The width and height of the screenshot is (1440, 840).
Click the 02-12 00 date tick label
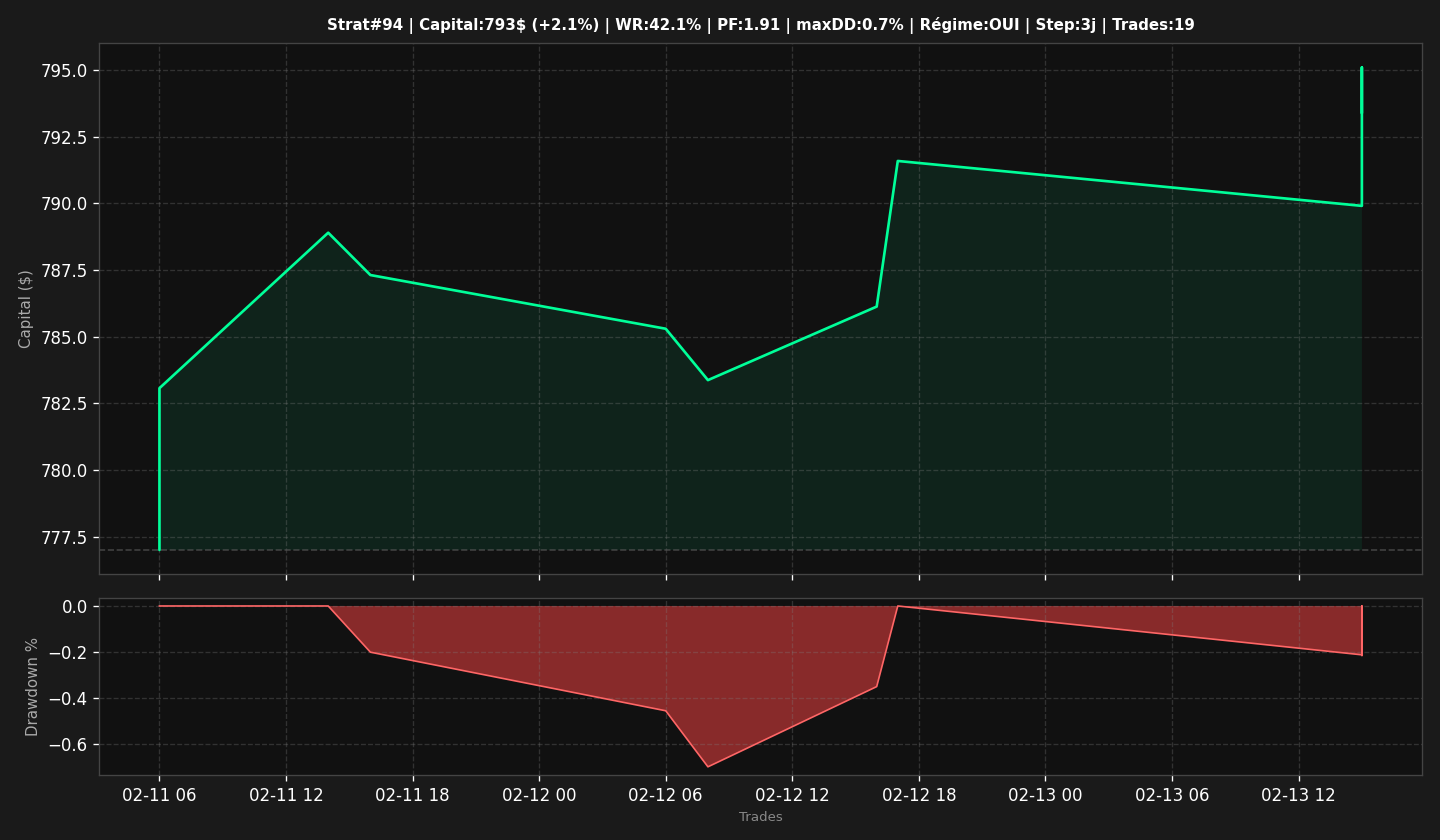click(x=539, y=796)
